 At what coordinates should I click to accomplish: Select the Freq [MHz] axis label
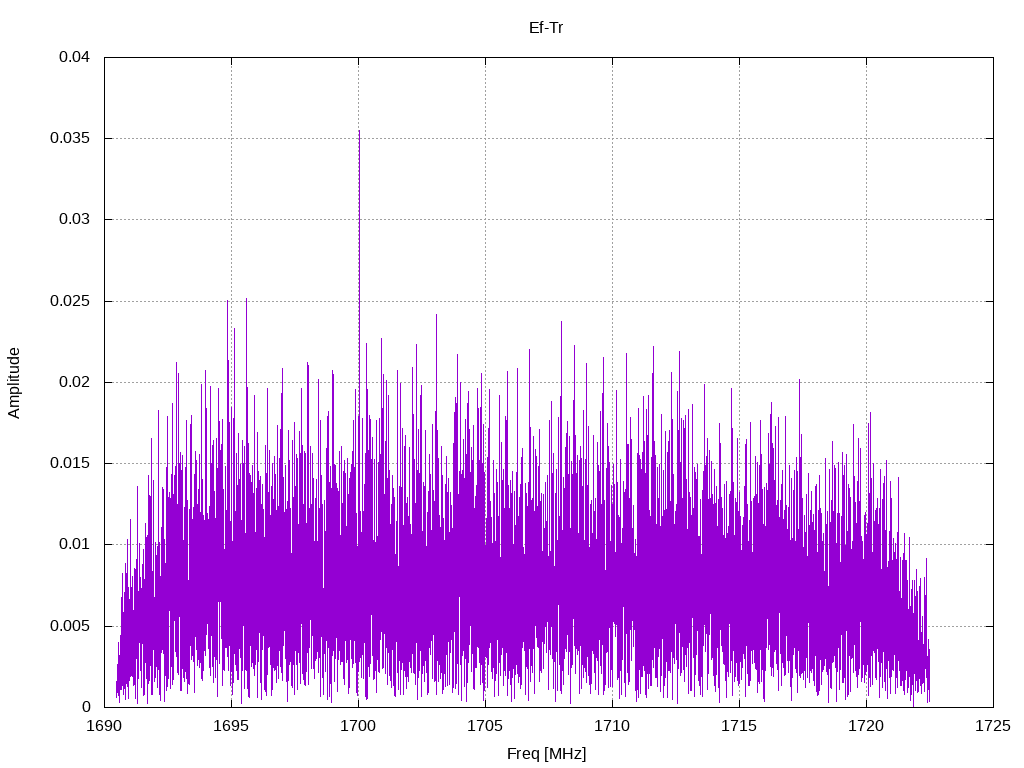click(x=547, y=754)
